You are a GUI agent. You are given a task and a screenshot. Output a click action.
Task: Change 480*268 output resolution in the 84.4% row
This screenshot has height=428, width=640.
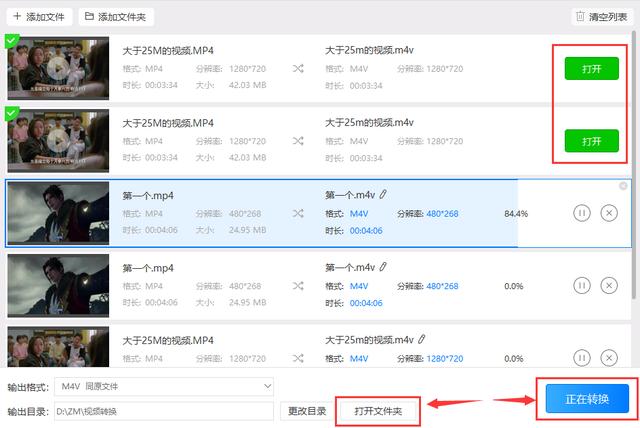click(x=442, y=214)
